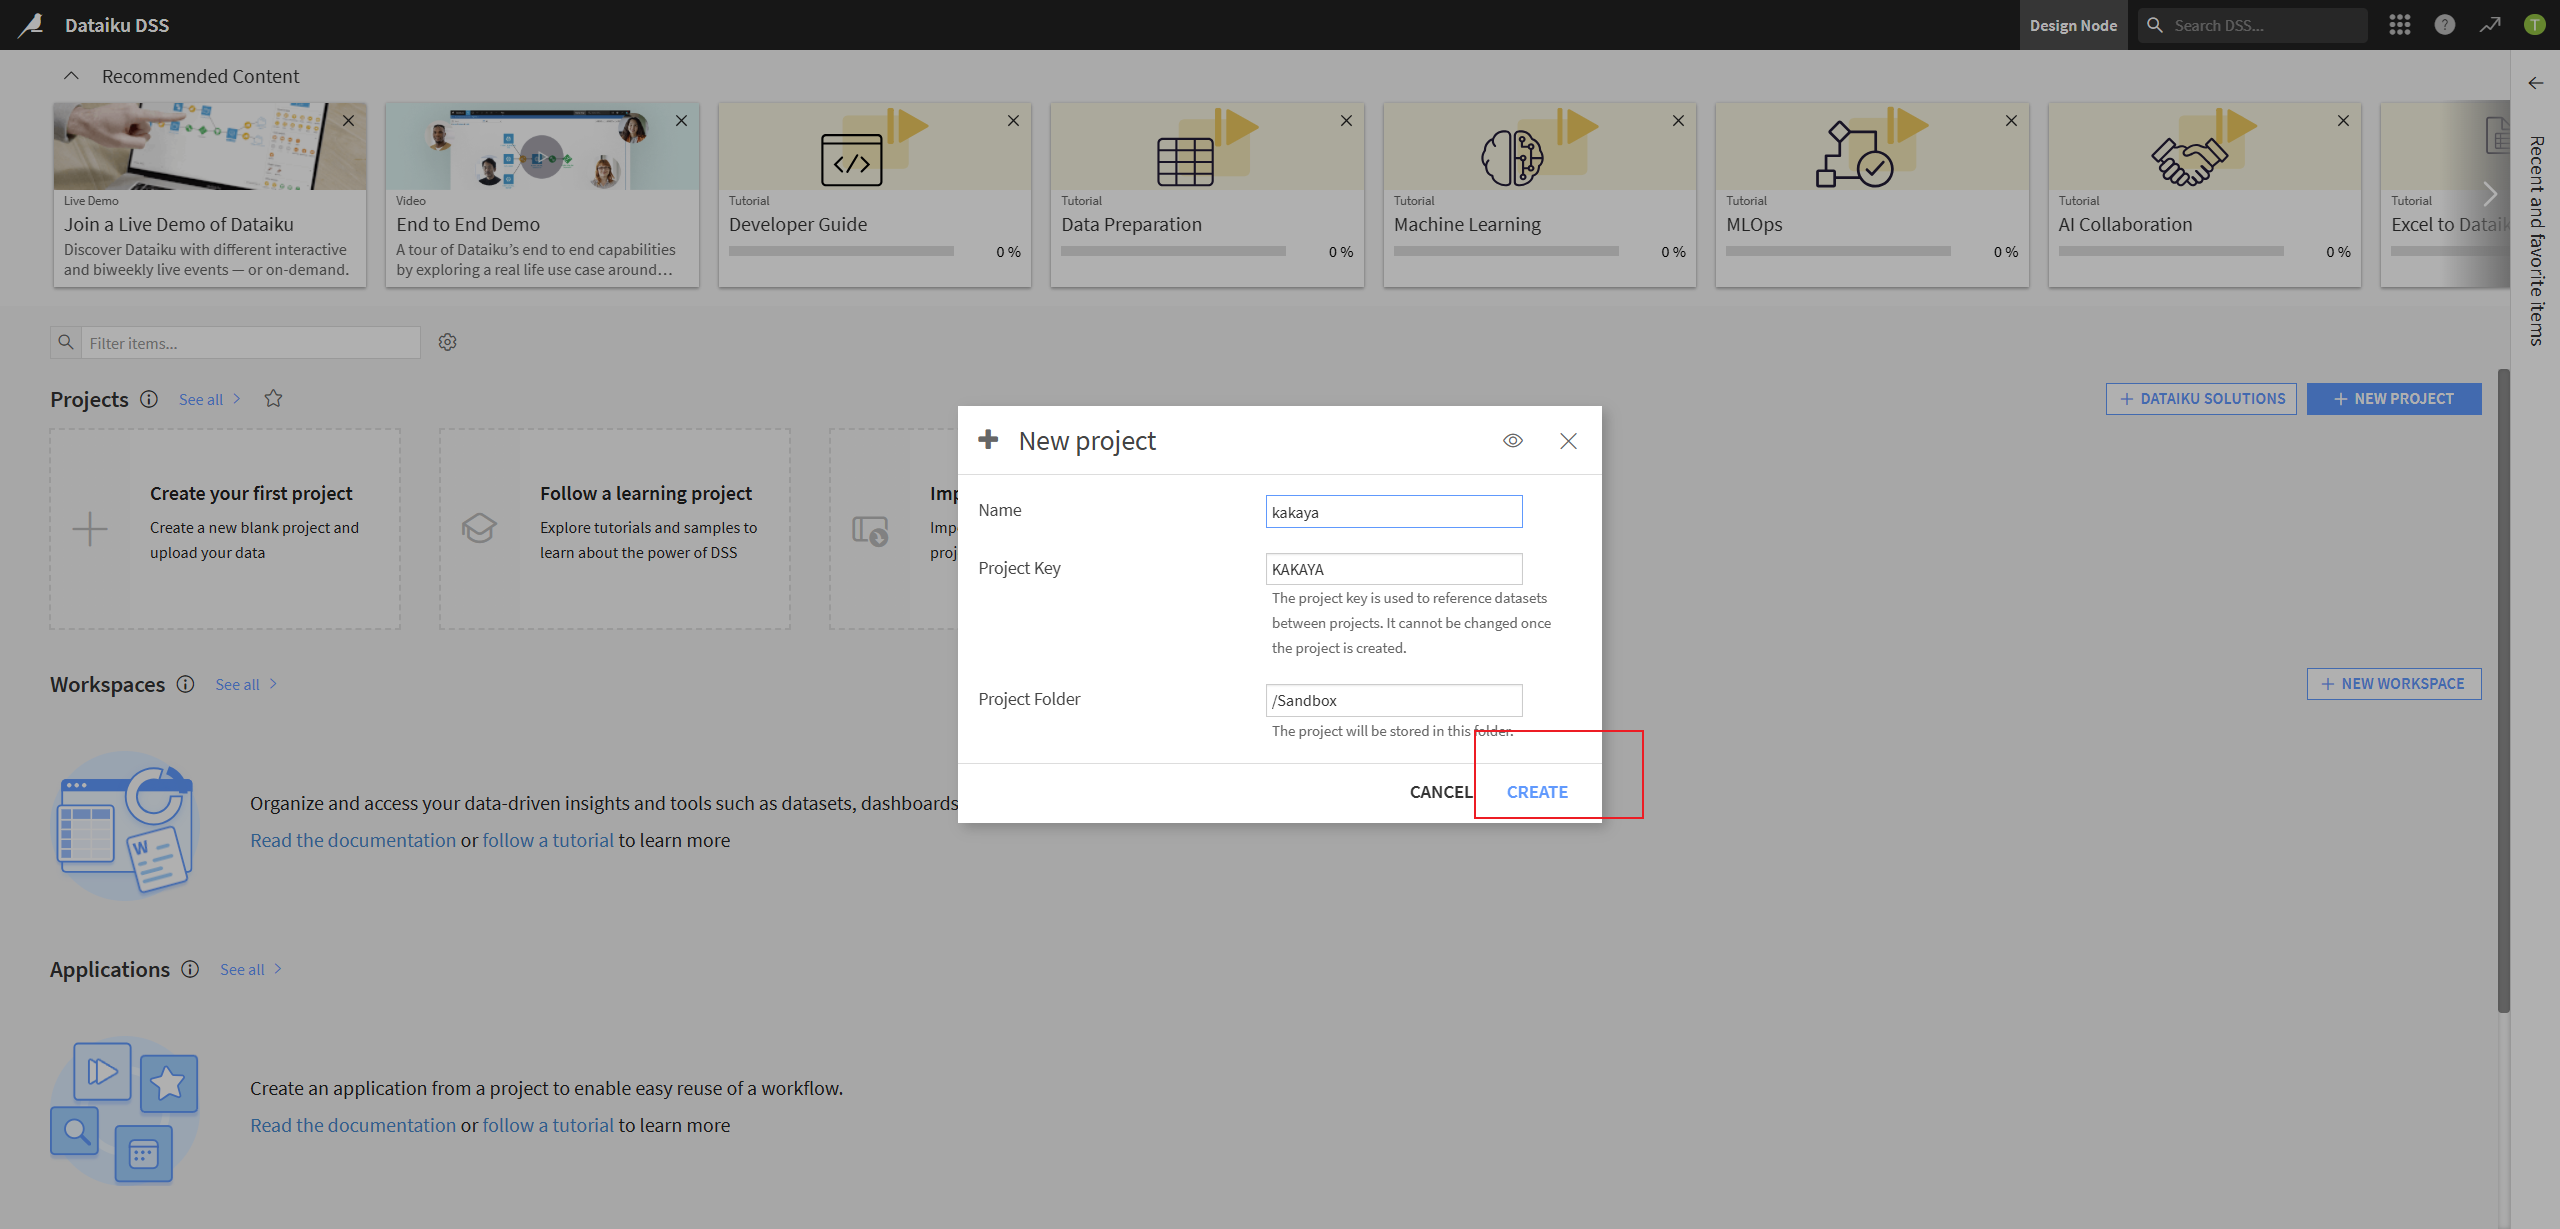Viewport: 2560px width, 1229px height.
Task: Open the applications grid menu
Action: pos(2400,25)
